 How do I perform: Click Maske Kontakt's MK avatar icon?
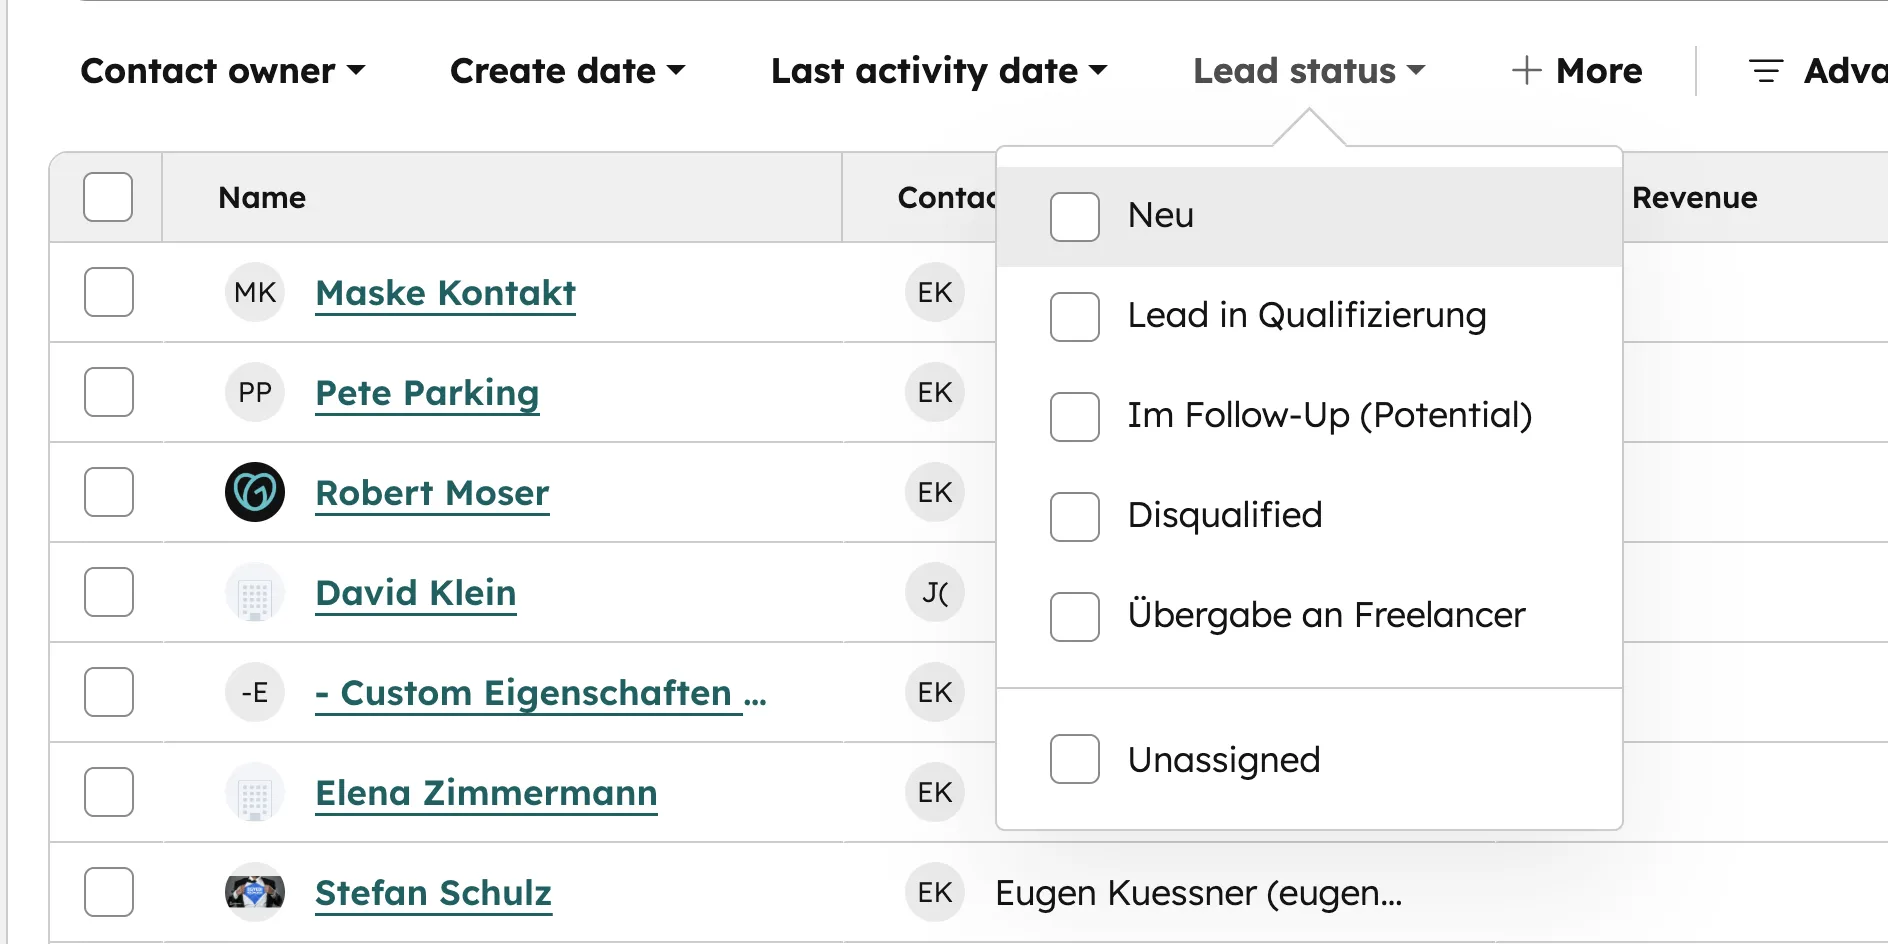pyautogui.click(x=255, y=292)
